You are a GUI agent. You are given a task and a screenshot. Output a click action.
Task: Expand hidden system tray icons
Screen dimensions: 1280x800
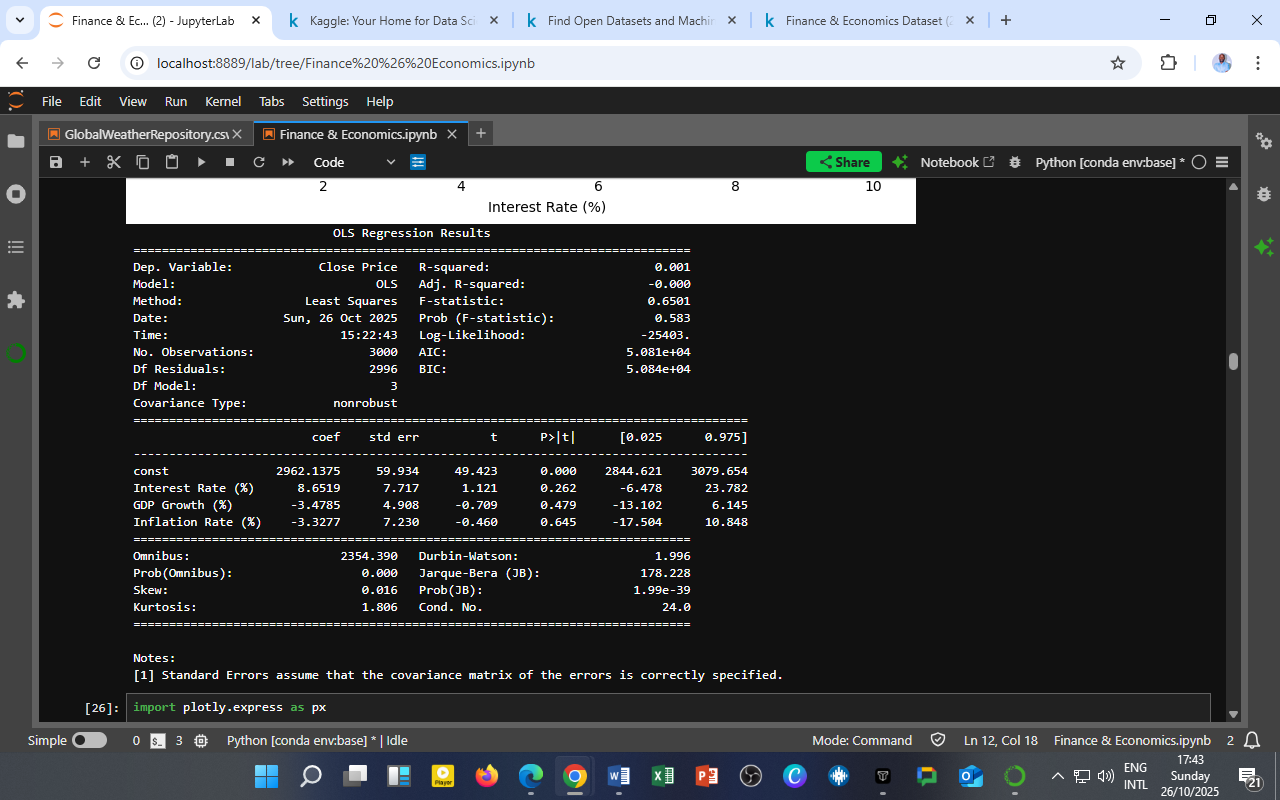click(1057, 776)
